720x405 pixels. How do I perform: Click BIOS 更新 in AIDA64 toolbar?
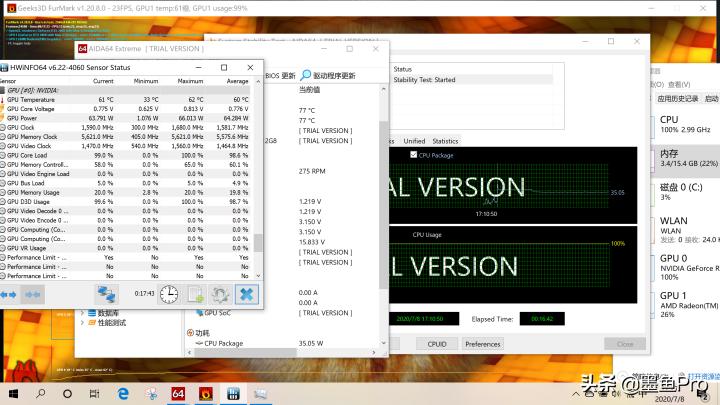[280, 75]
